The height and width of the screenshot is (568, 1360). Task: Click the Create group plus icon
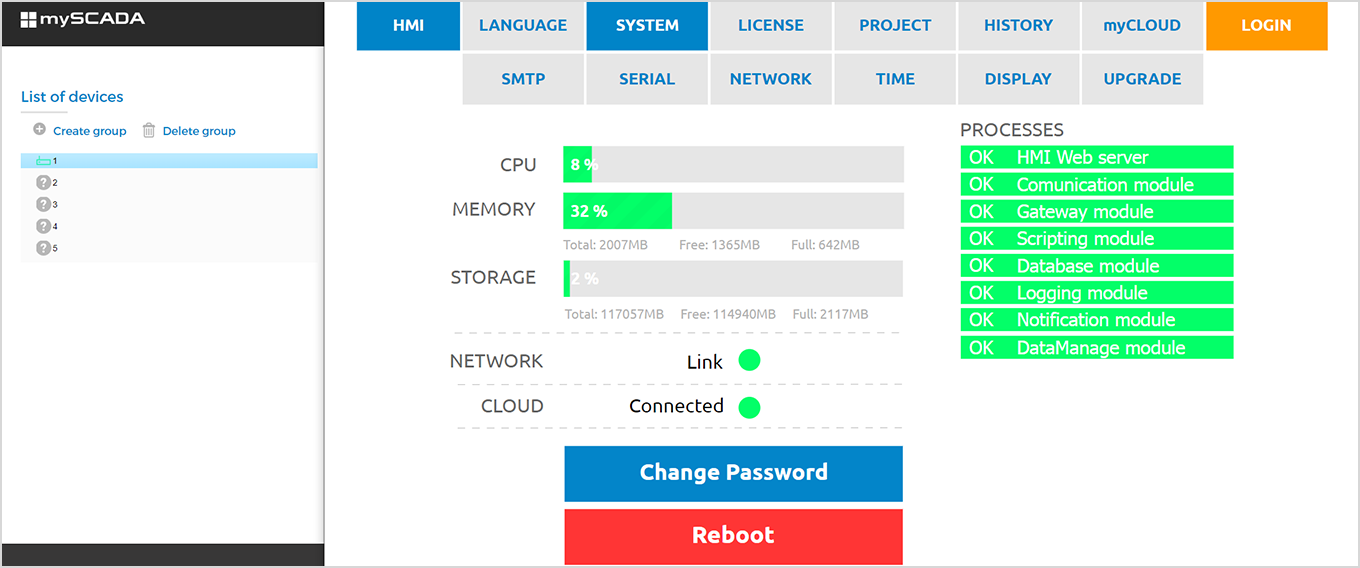click(40, 130)
